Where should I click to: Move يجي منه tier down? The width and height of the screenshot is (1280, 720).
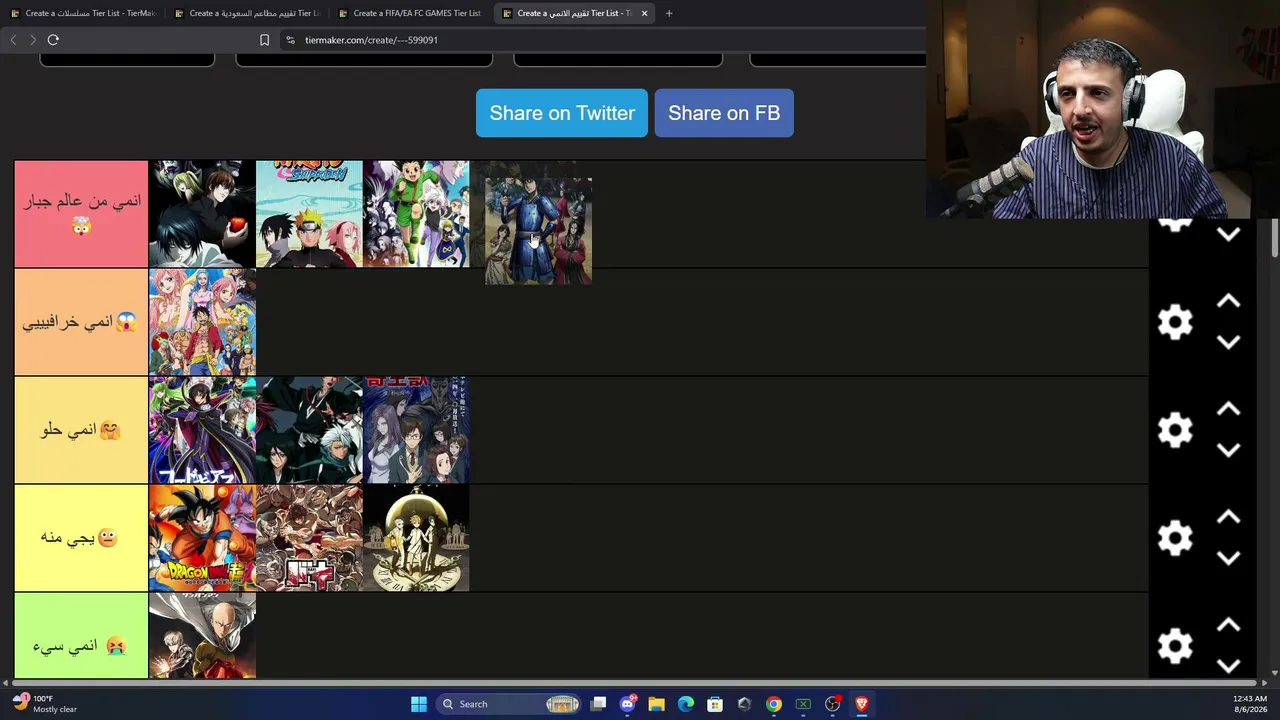click(x=1228, y=558)
